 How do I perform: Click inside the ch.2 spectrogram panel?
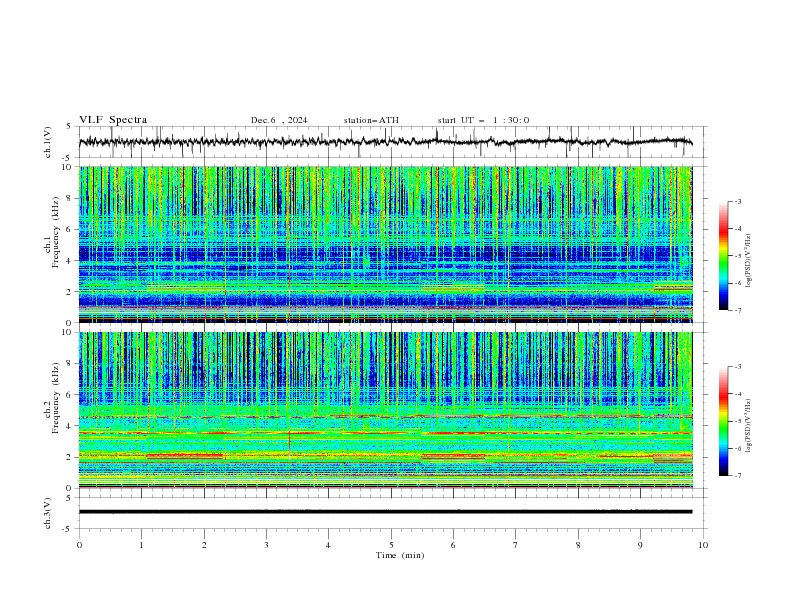[x=385, y=410]
